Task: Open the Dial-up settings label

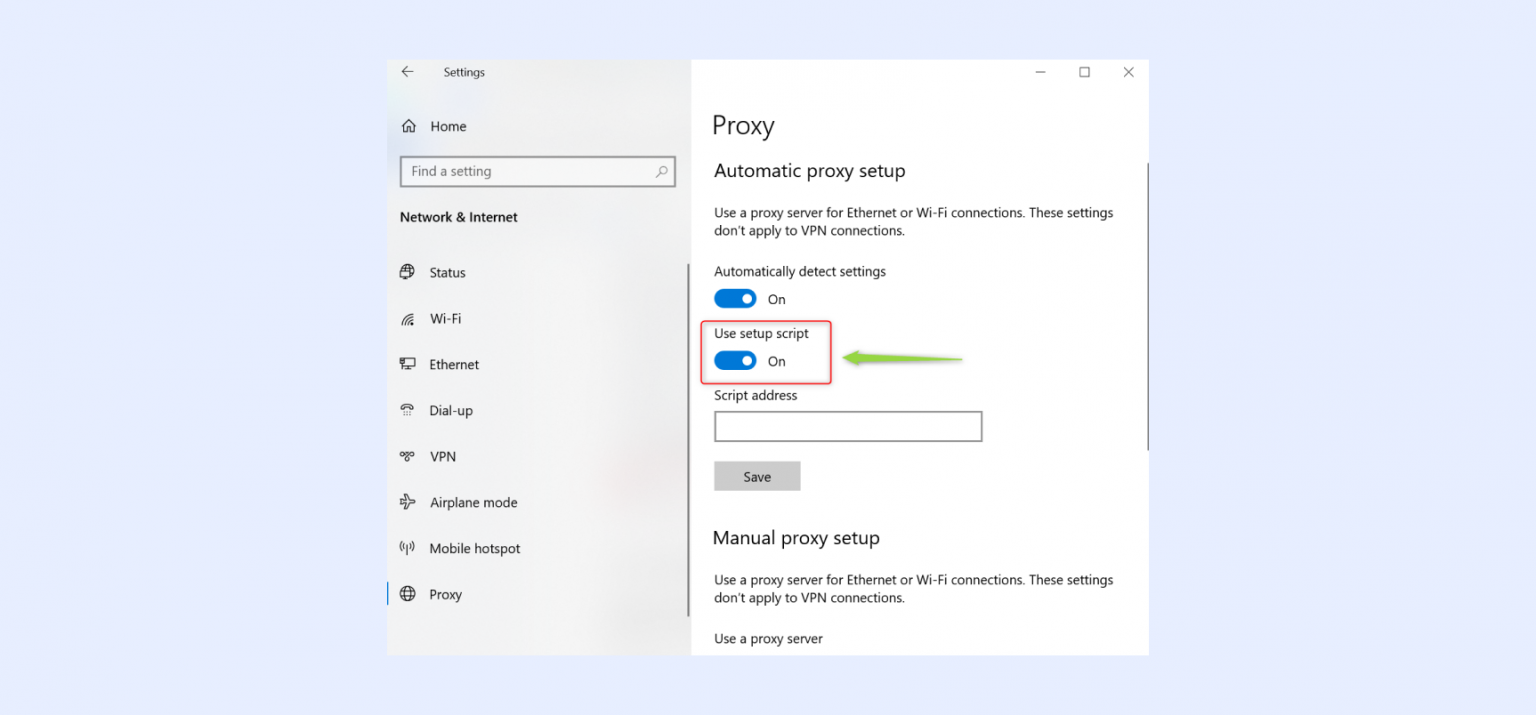Action: (451, 411)
